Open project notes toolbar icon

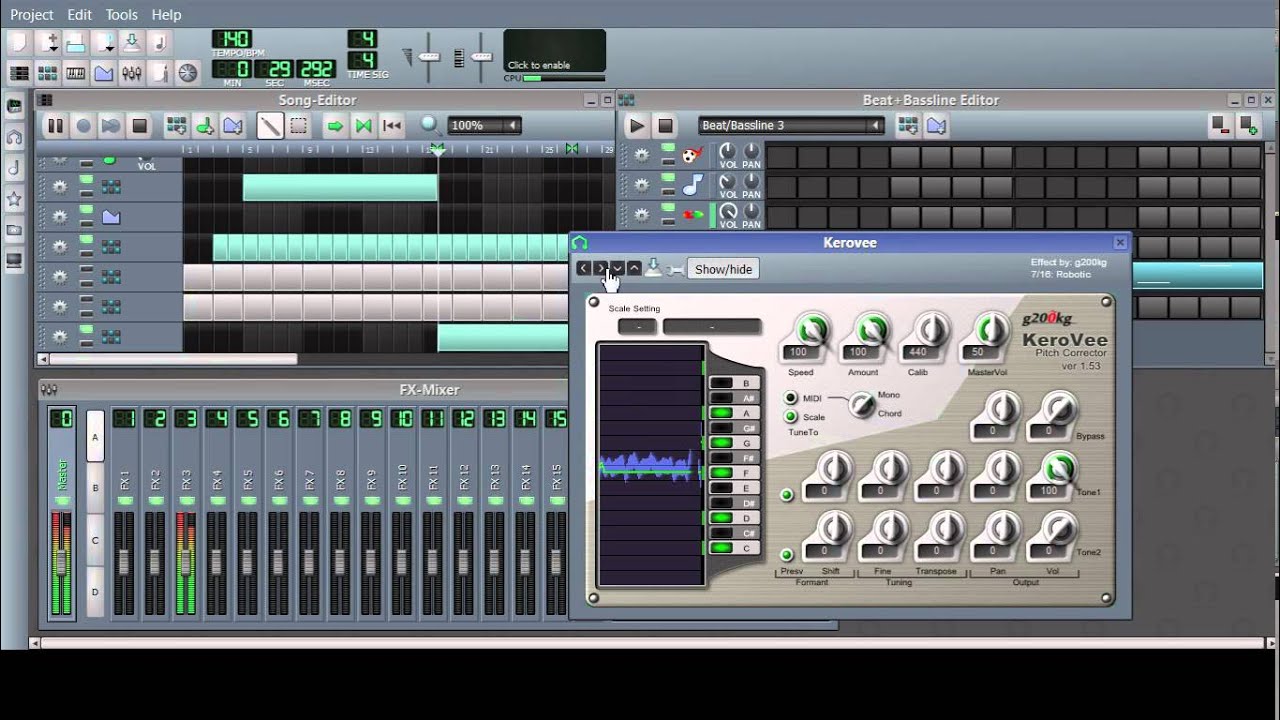(x=159, y=73)
